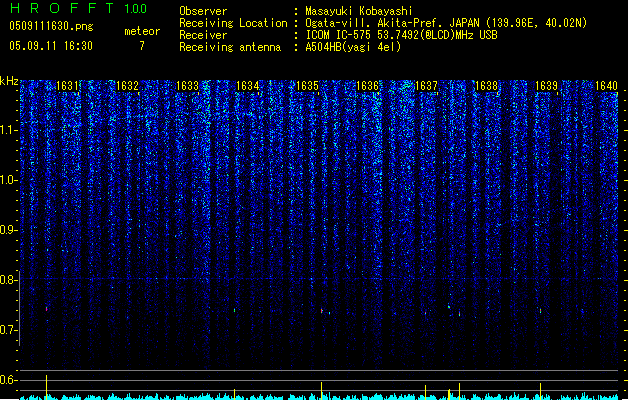
Task: Click the meteor echo spot after 1630
Action: [x=47, y=309]
